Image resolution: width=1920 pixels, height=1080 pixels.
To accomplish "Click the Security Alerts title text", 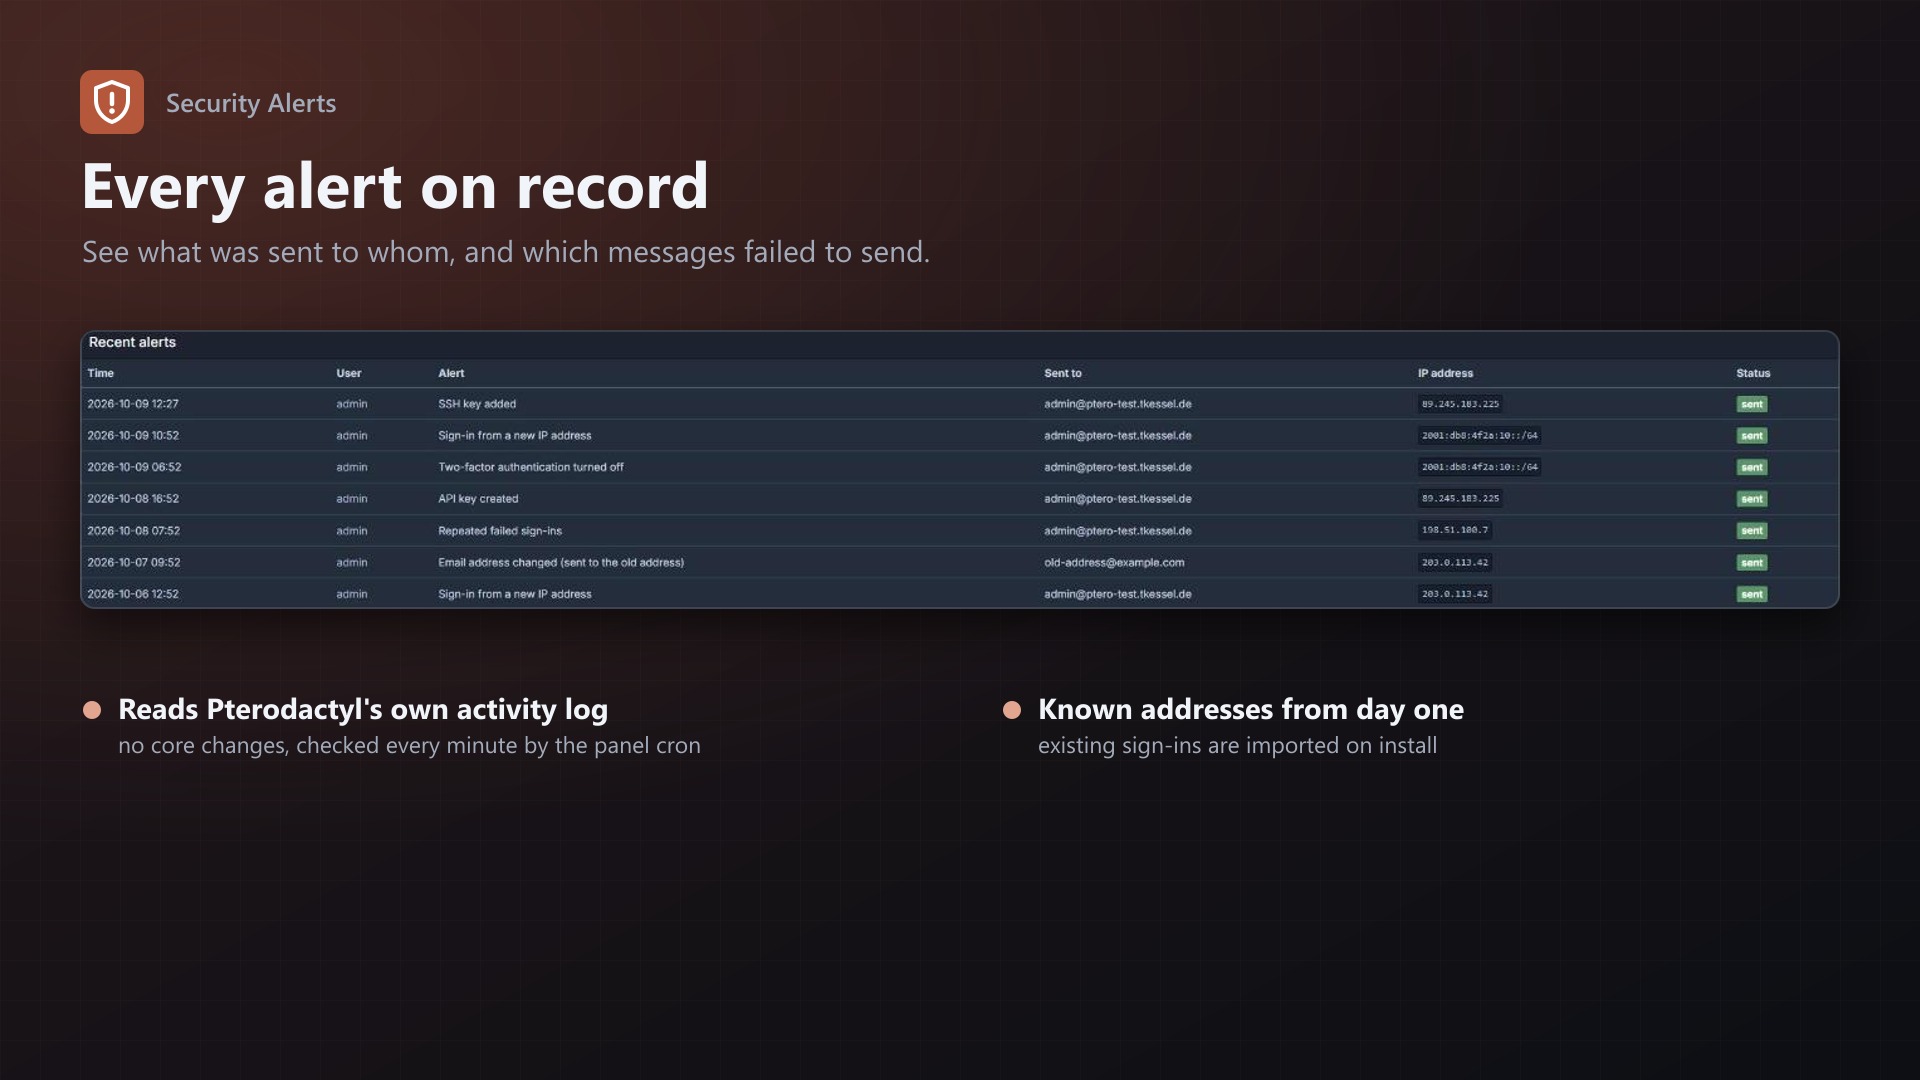I will (x=251, y=103).
